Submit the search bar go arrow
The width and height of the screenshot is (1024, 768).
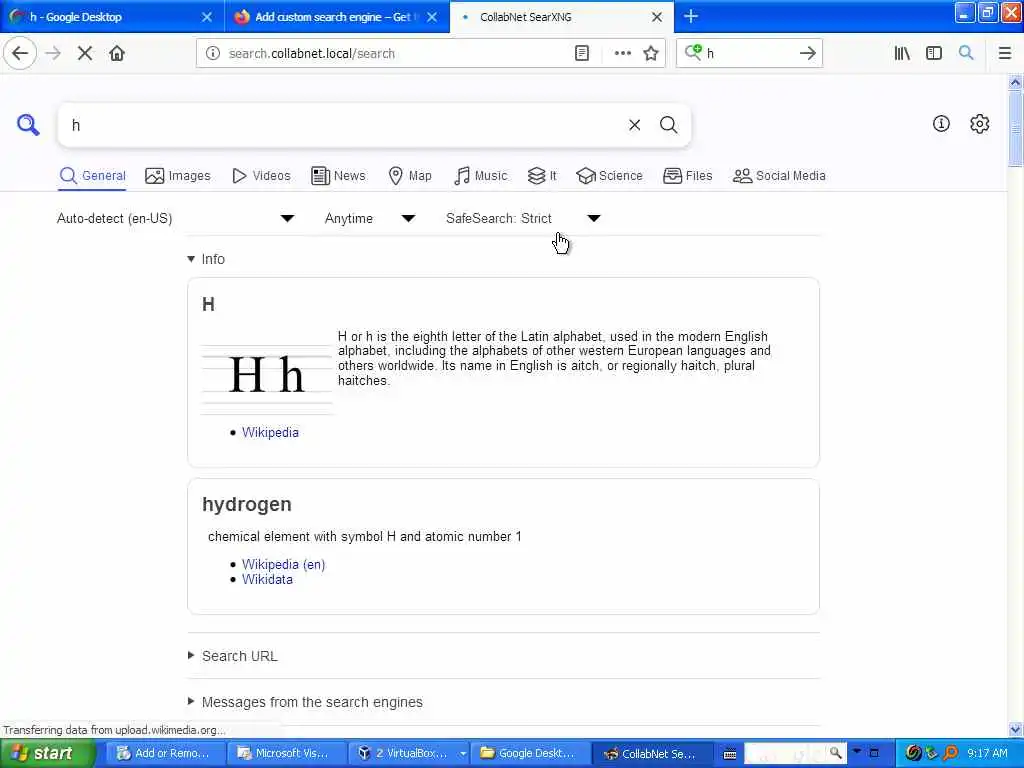point(808,53)
